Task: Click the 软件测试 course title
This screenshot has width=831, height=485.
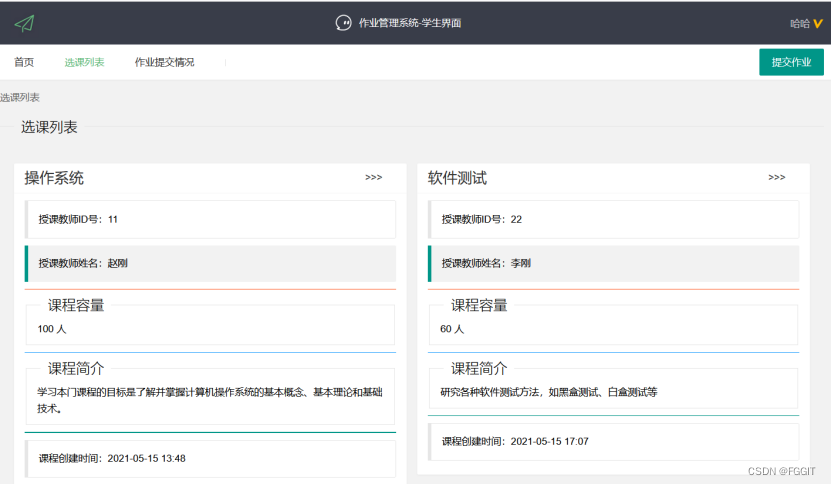Action: (x=457, y=178)
